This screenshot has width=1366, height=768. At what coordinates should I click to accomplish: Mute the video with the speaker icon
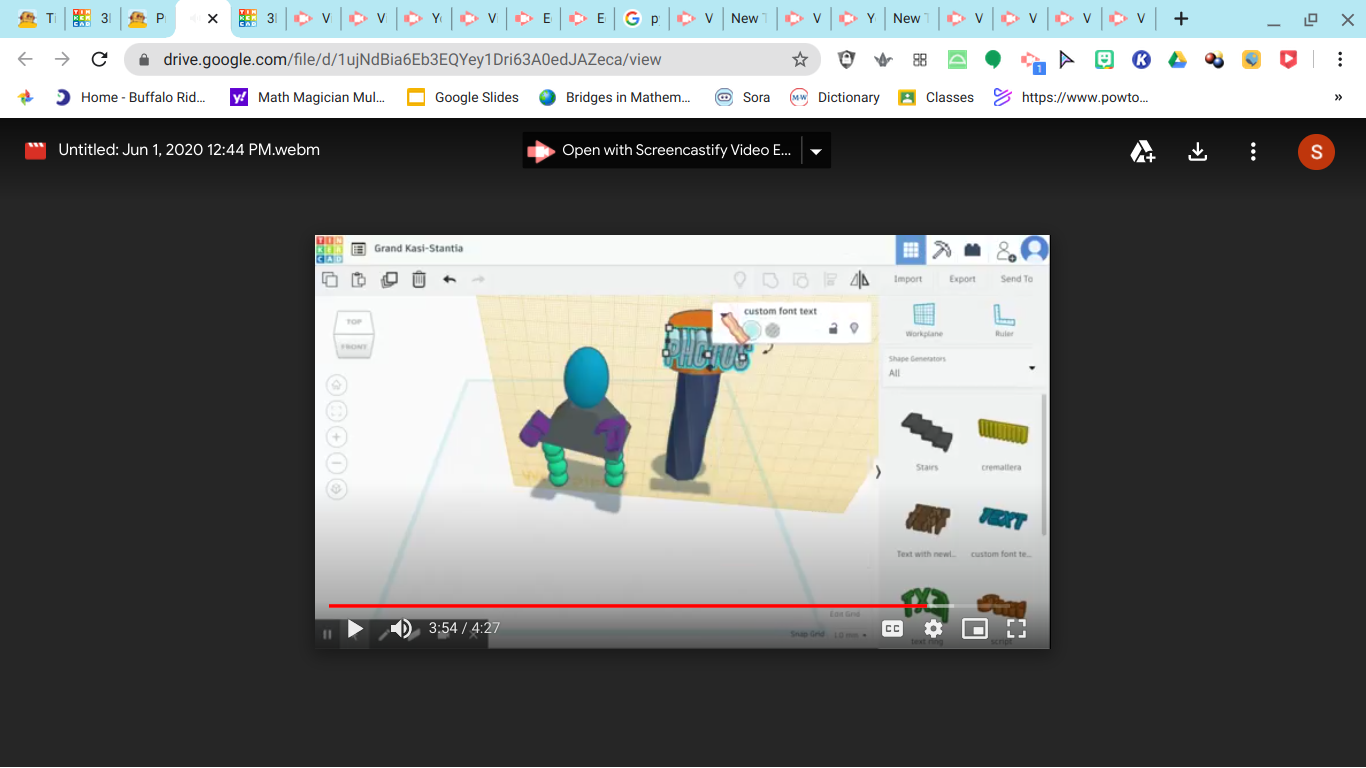[x=401, y=629]
